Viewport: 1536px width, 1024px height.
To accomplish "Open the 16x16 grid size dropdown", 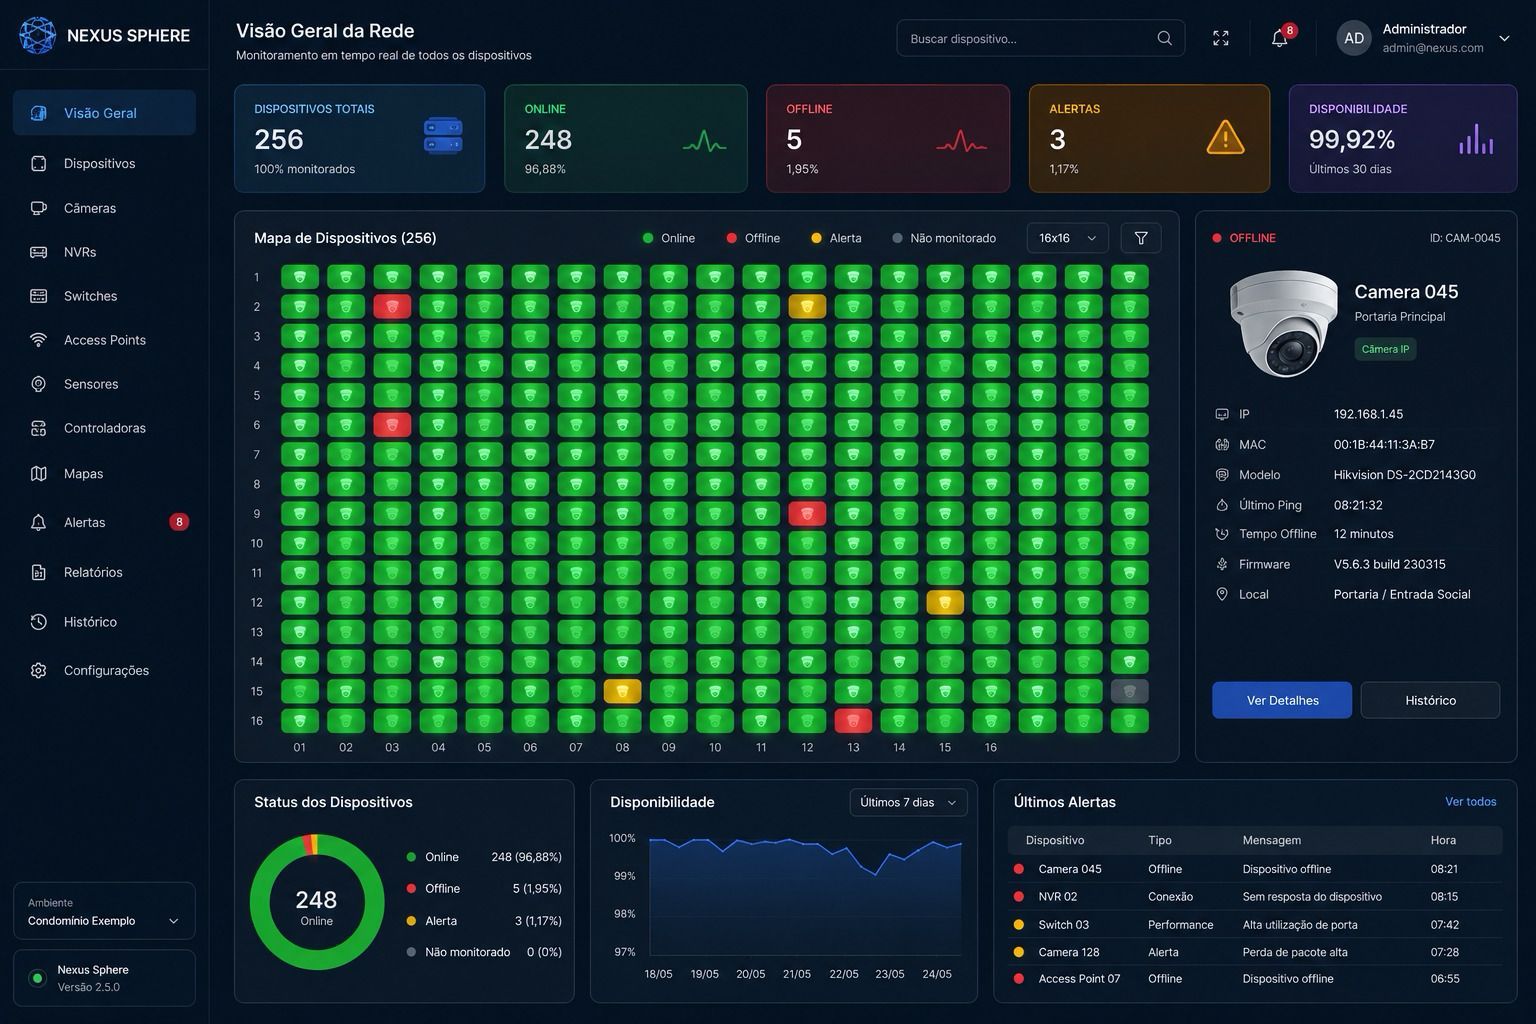I will 1067,238.
